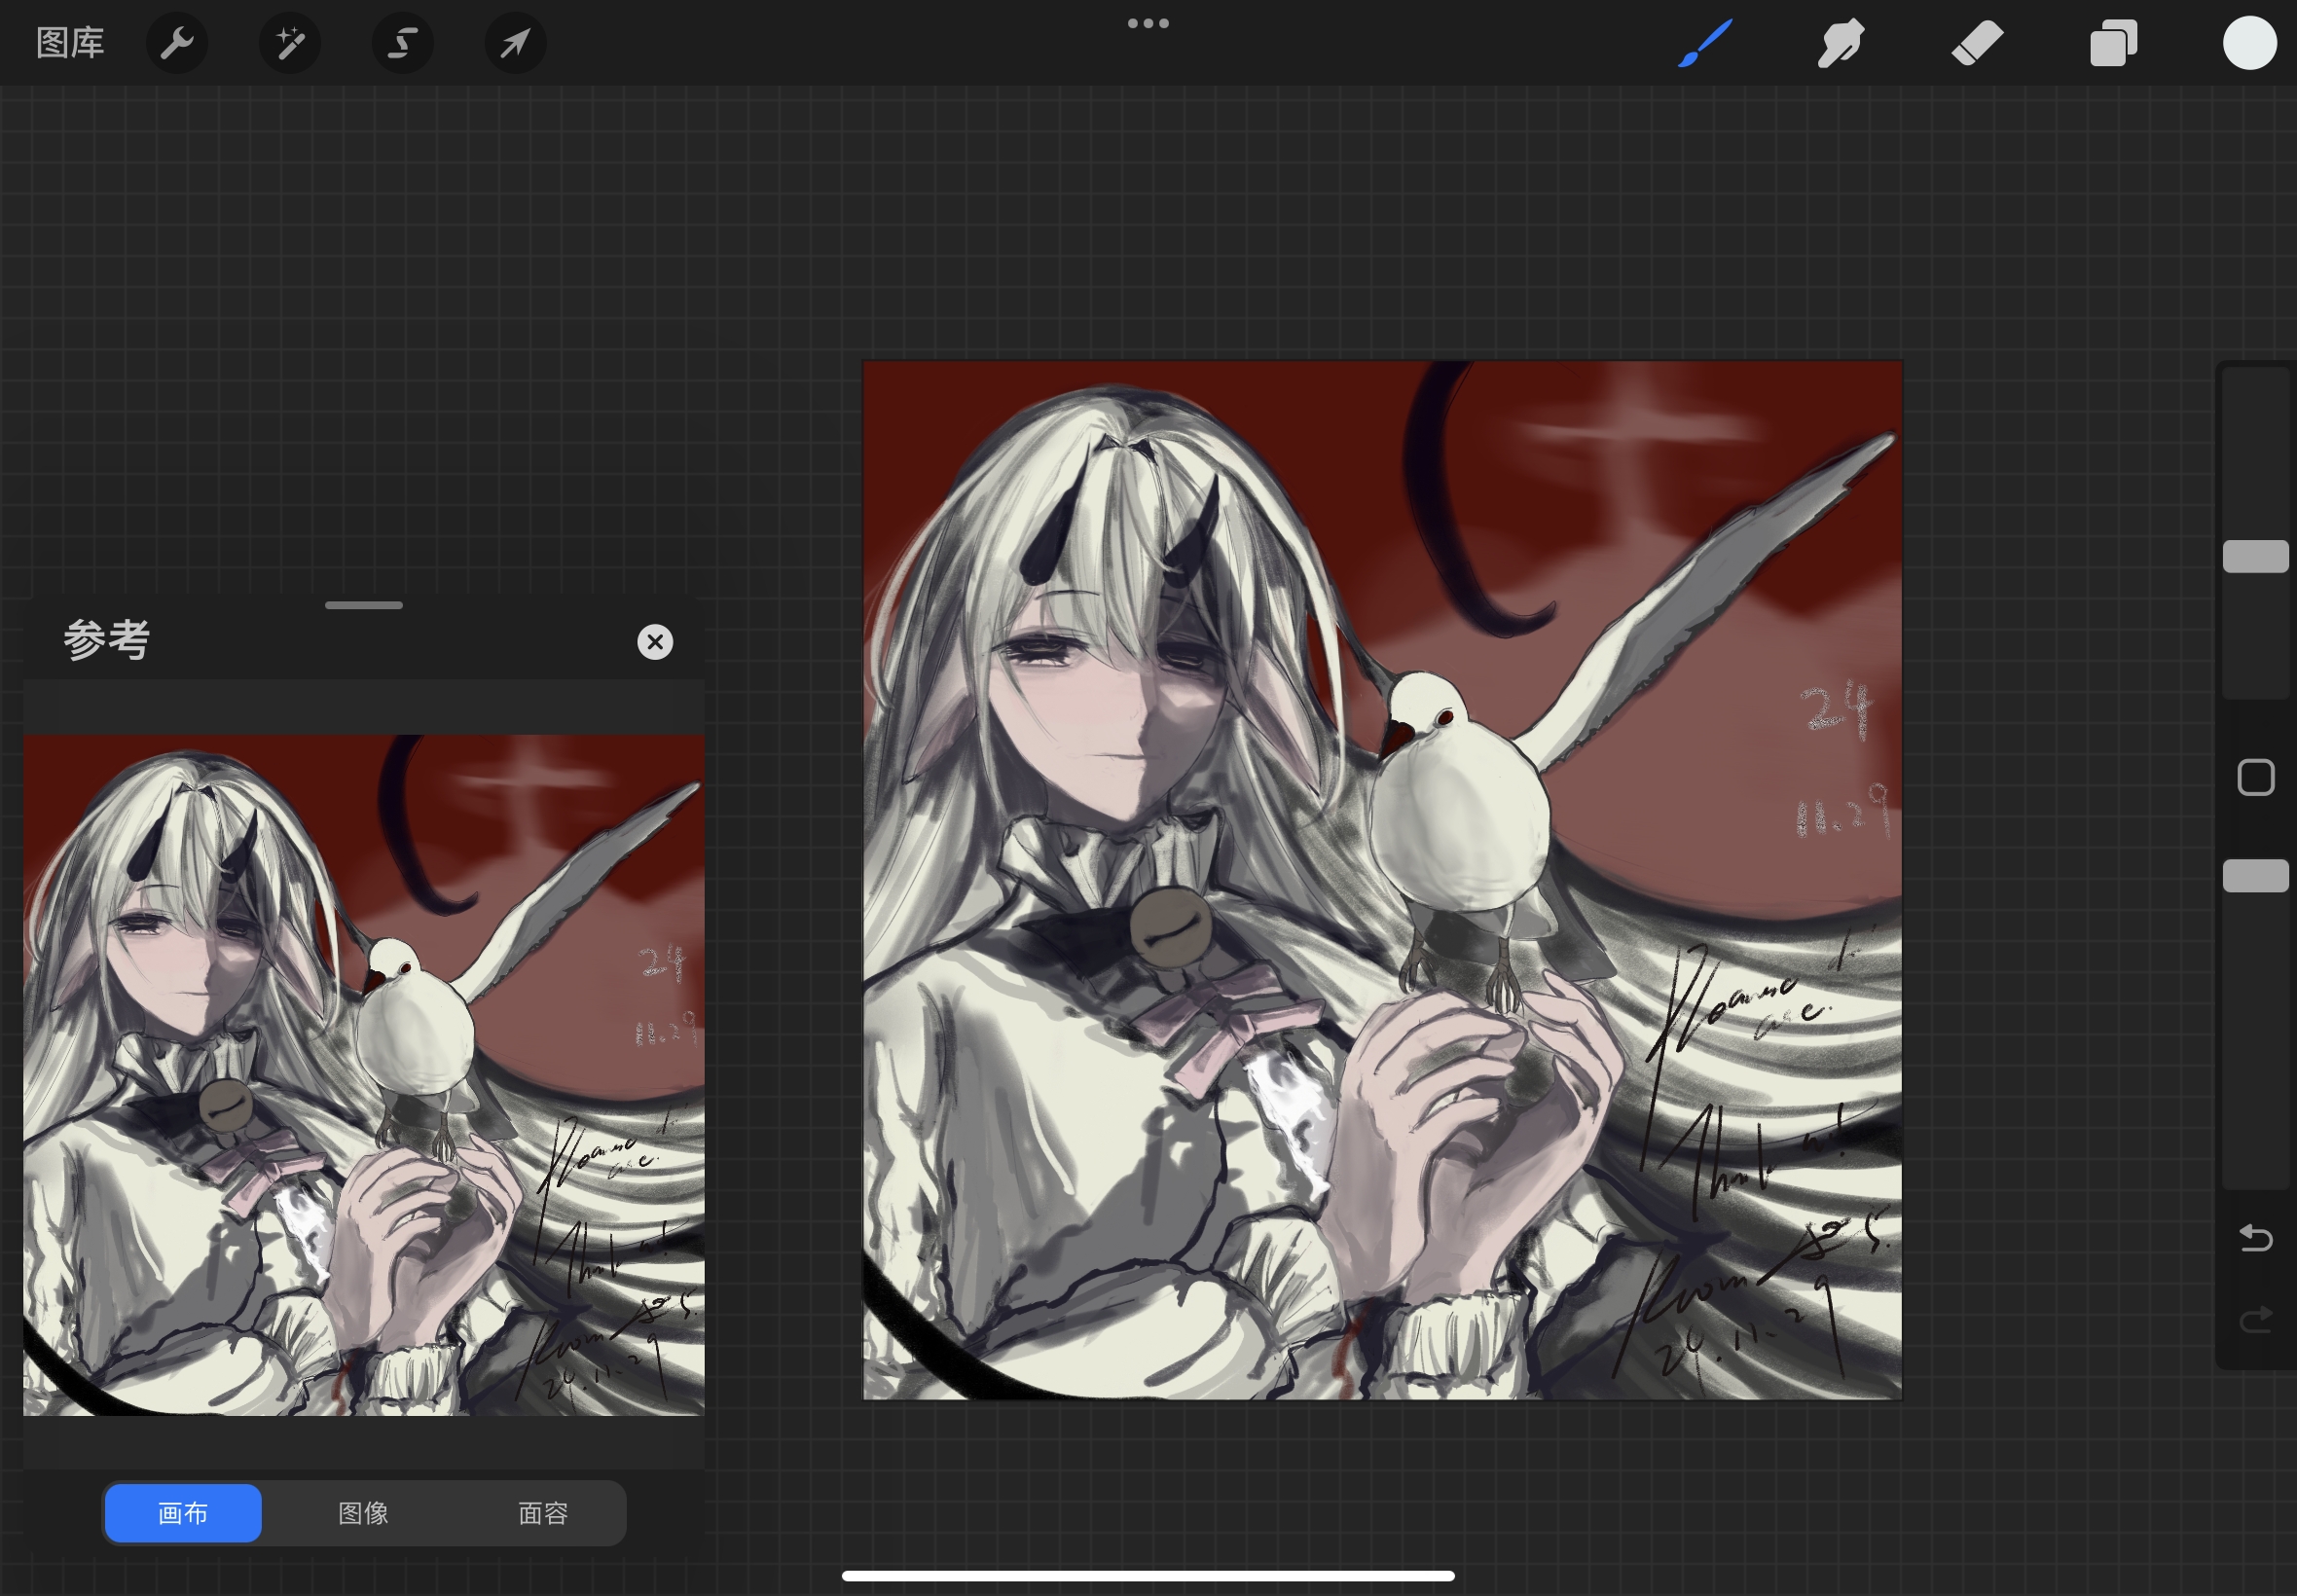Activate the Transform arrow tool

[x=515, y=43]
